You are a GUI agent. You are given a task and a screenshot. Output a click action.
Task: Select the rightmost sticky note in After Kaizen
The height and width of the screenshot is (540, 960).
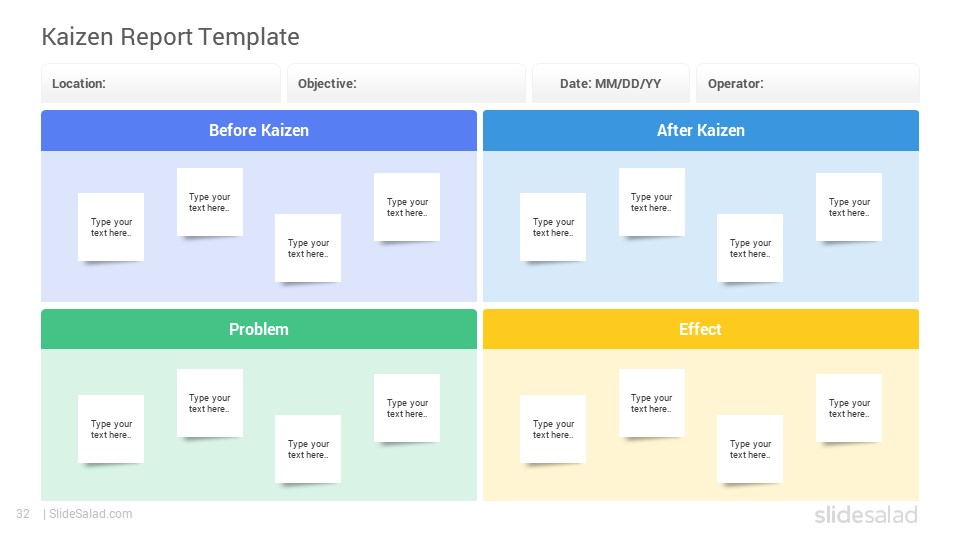click(x=849, y=207)
